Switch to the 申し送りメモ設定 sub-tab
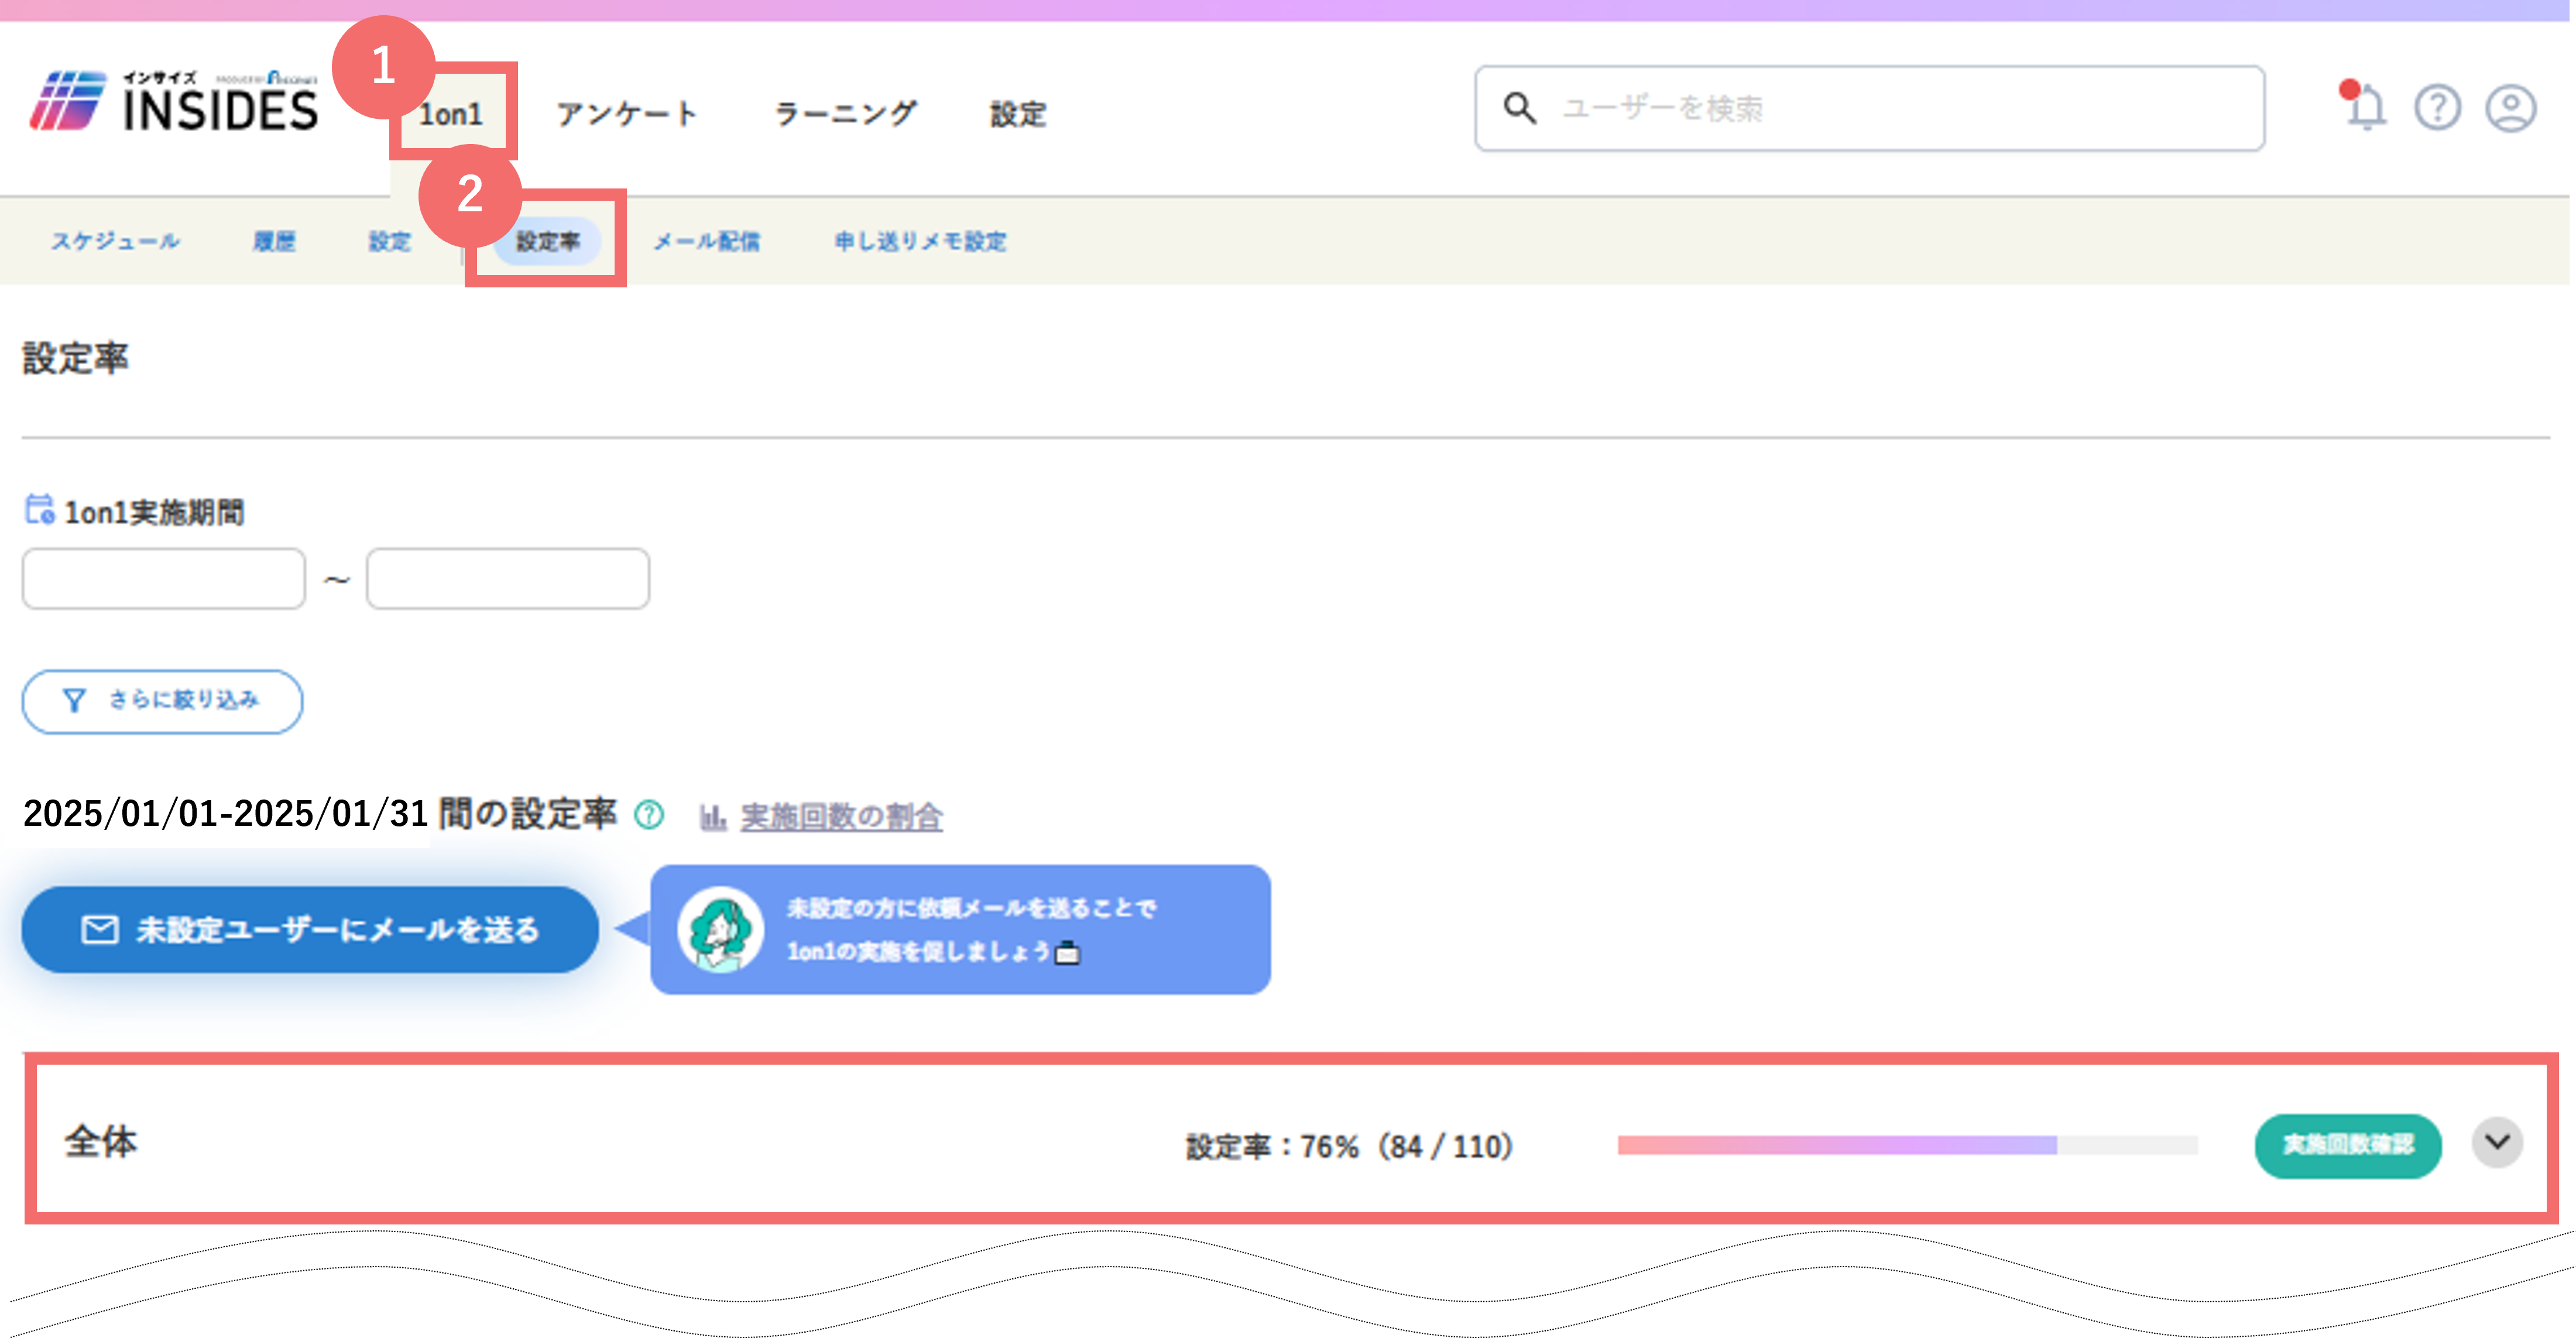Screen dimensions: 2576x1338 [920, 241]
